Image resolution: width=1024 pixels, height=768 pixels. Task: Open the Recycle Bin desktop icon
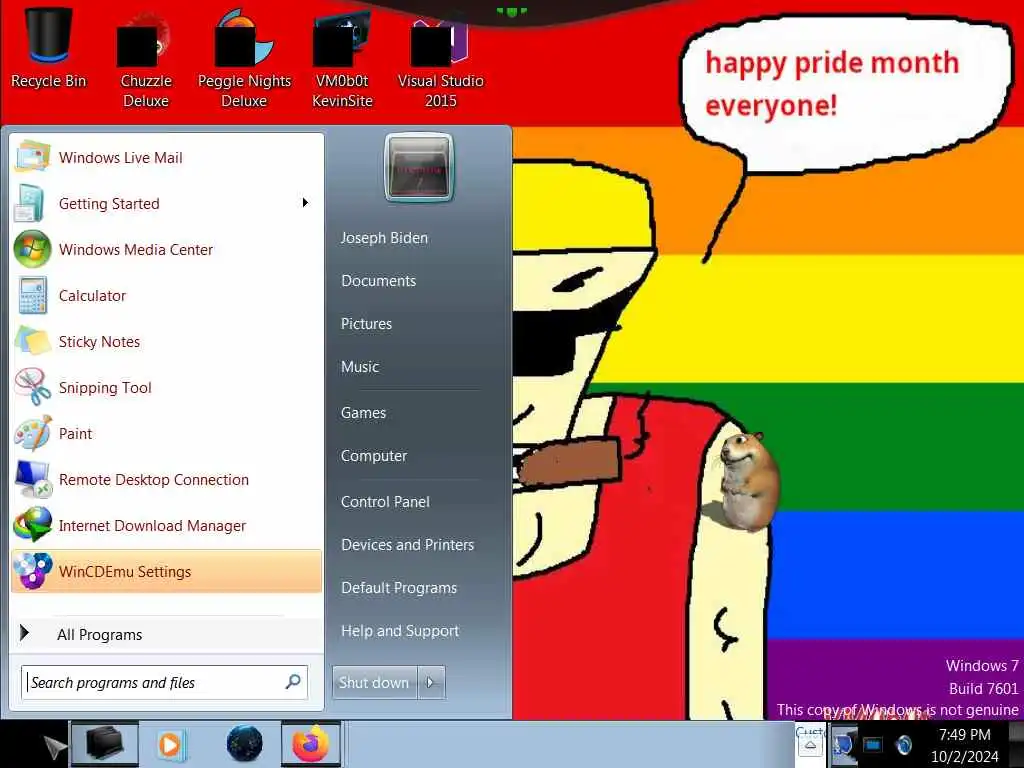[48, 48]
